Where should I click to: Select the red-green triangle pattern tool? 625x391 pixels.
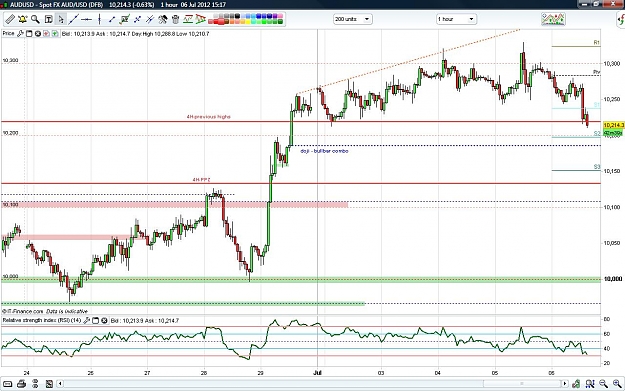click(200, 19)
